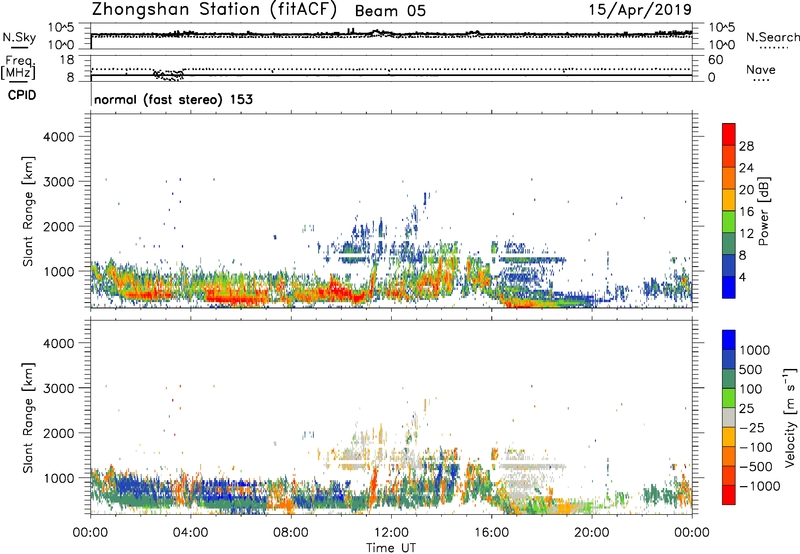
Task: Click the "Beam 05" label
Action: (x=390, y=11)
